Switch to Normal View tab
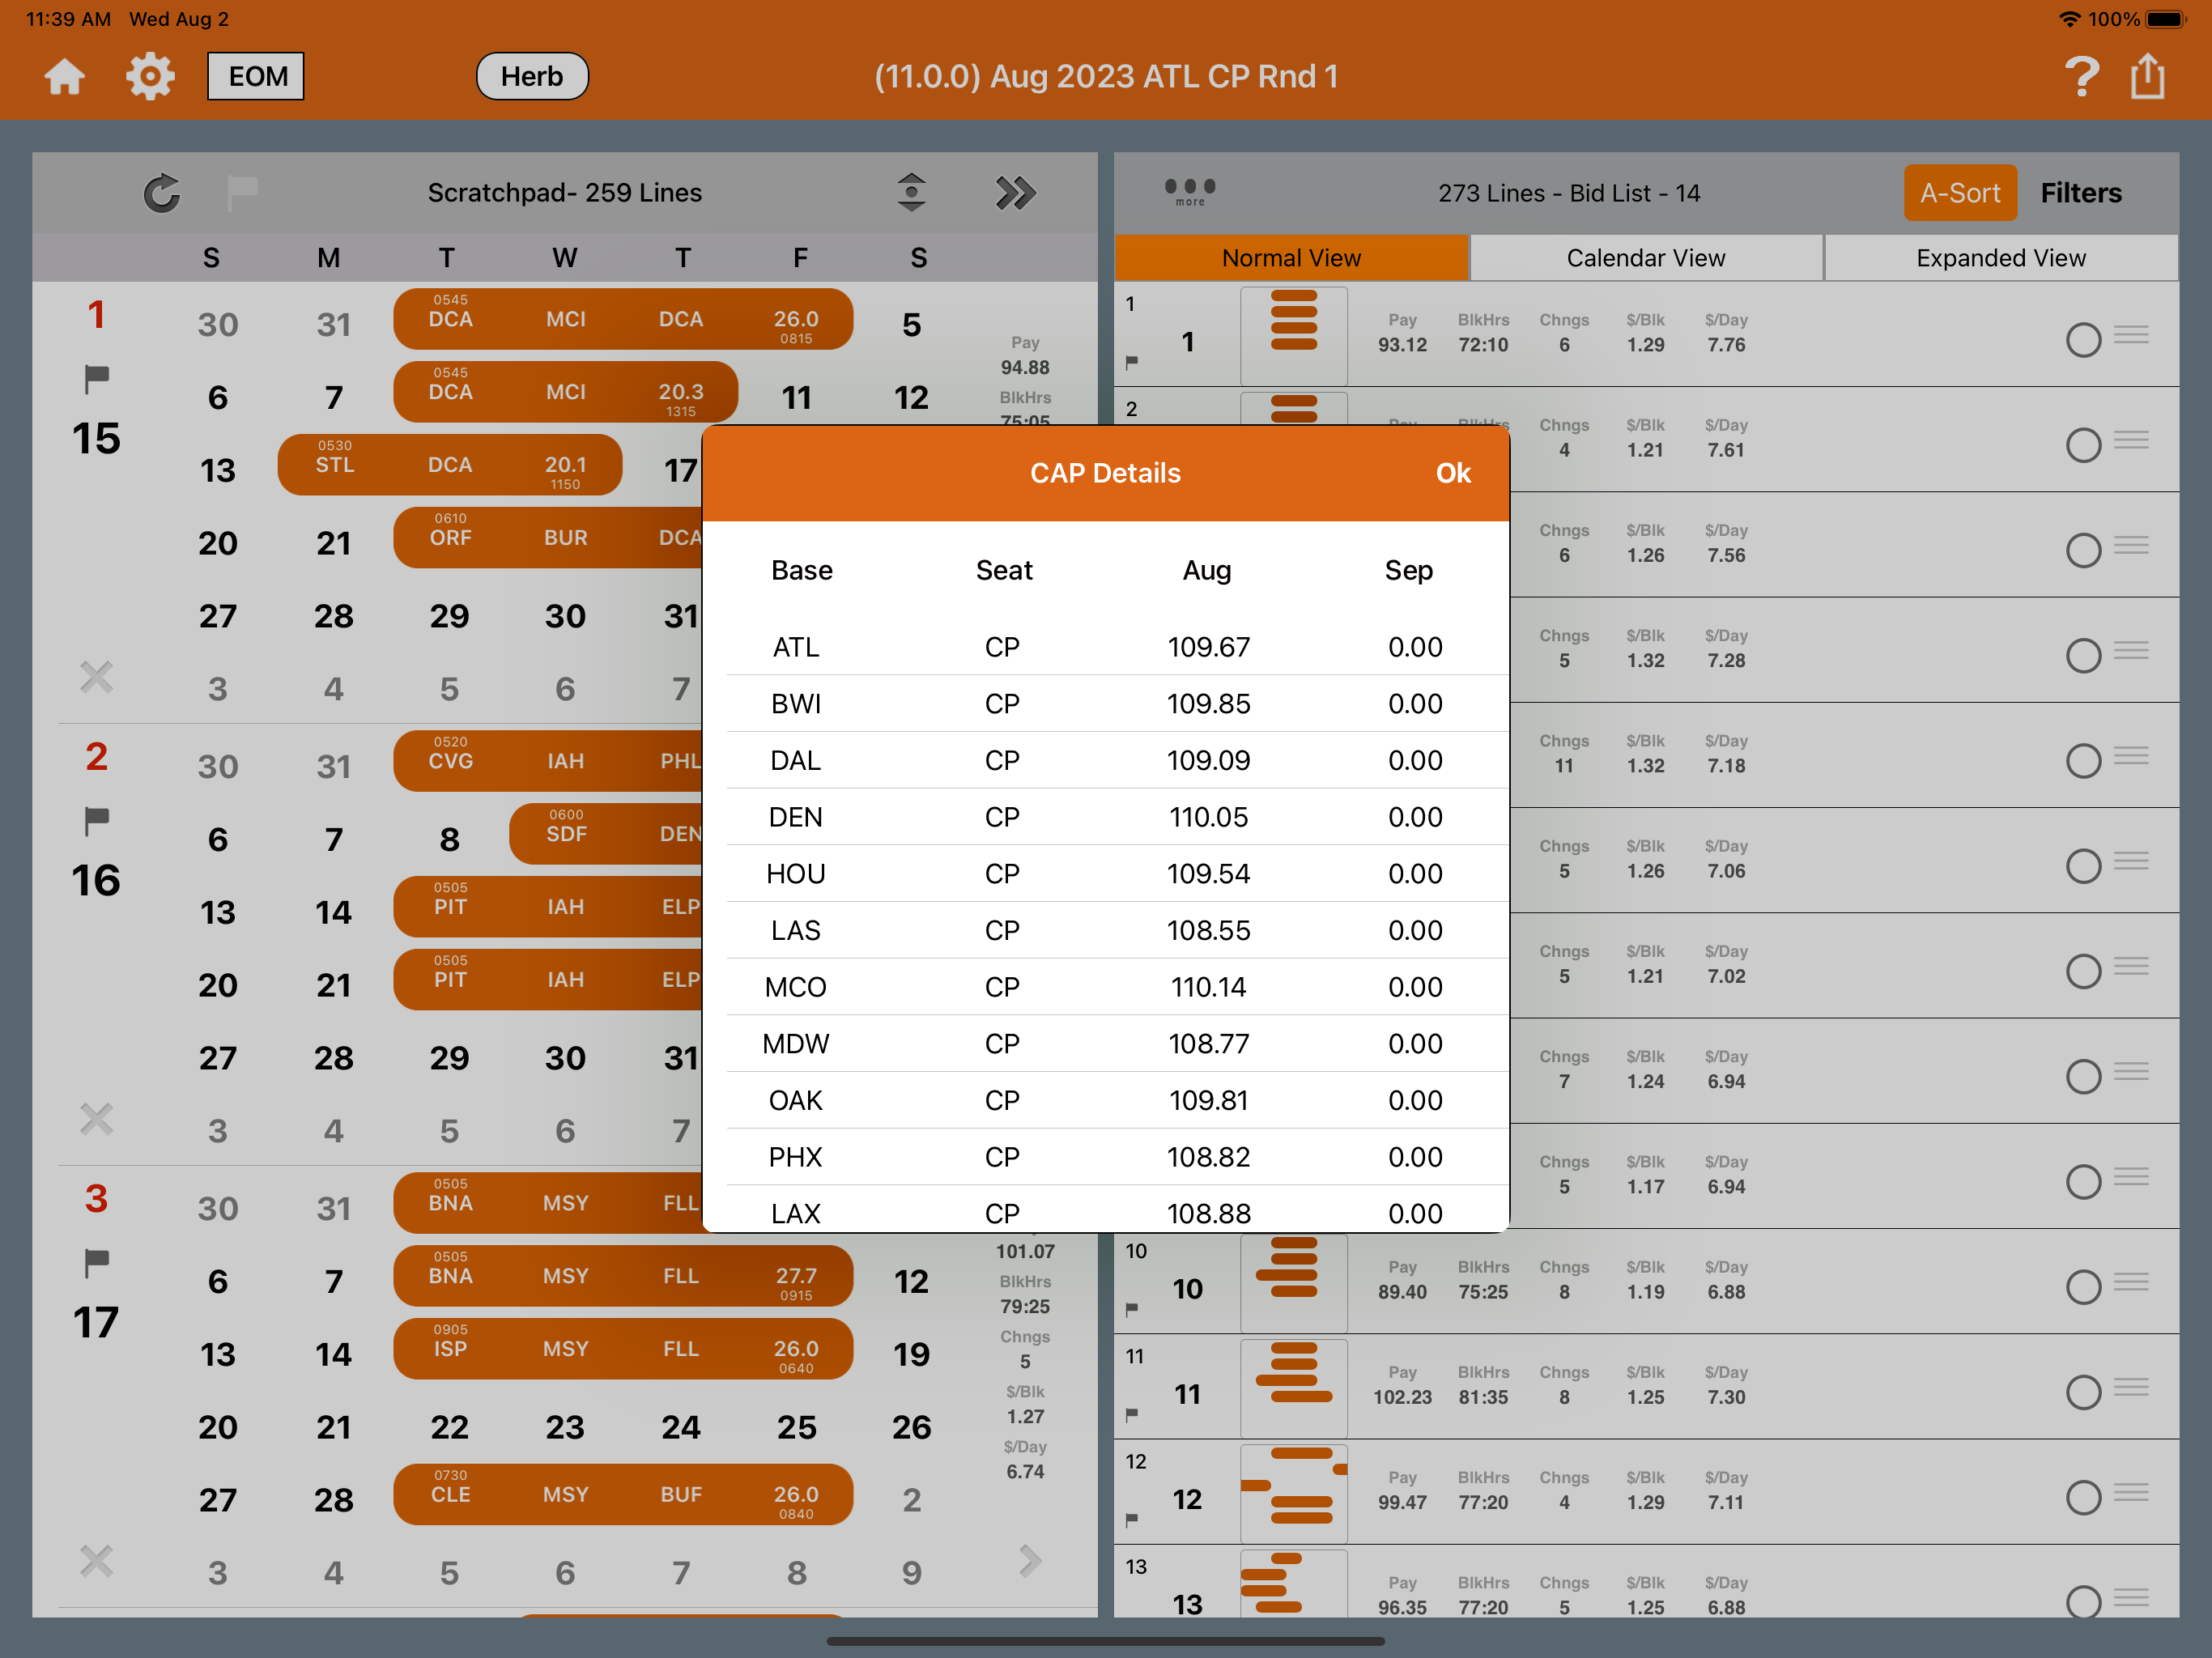The width and height of the screenshot is (2212, 1658). 1291,258
